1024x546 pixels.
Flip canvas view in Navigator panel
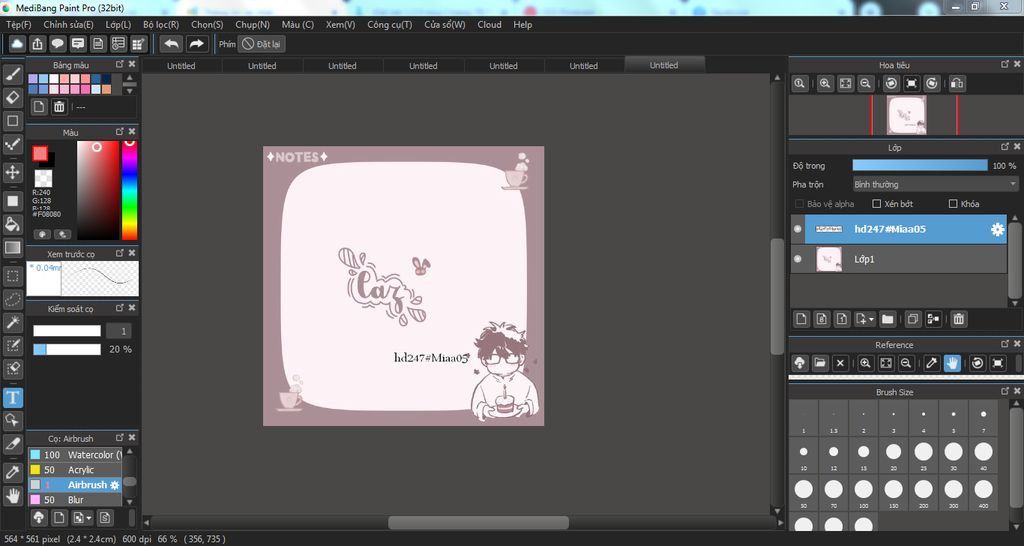pyautogui.click(x=957, y=84)
